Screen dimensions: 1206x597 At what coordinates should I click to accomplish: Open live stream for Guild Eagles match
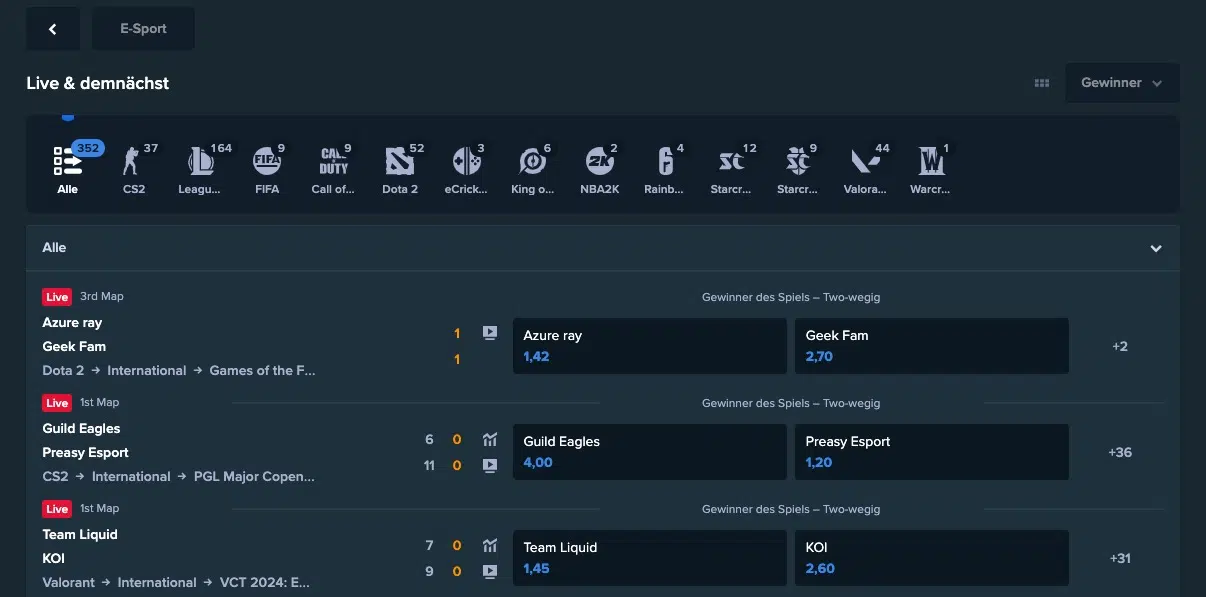click(490, 465)
